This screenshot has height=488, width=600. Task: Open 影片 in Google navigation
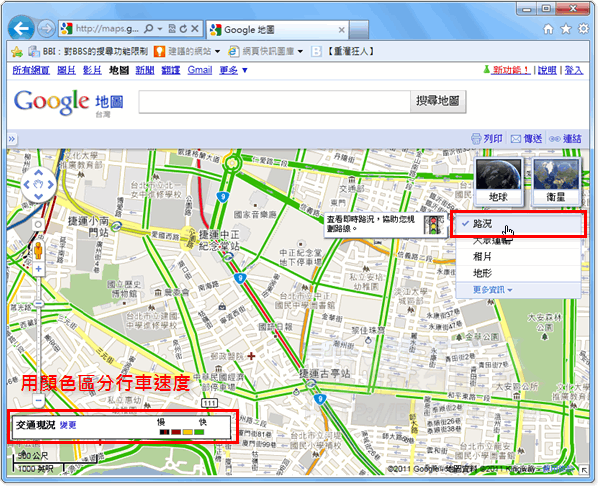pos(92,70)
